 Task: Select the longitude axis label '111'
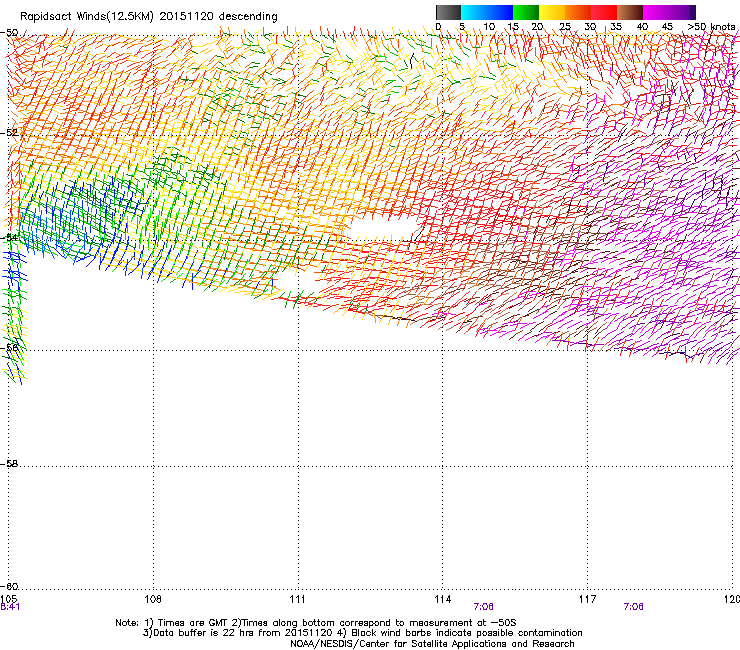click(x=297, y=599)
